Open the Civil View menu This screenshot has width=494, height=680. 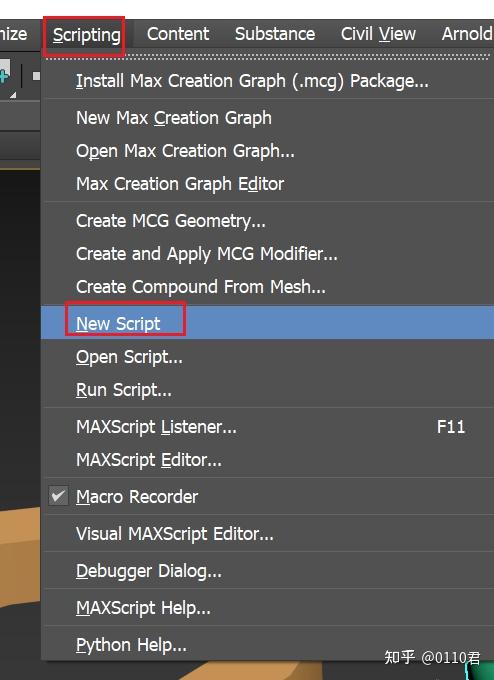[378, 34]
